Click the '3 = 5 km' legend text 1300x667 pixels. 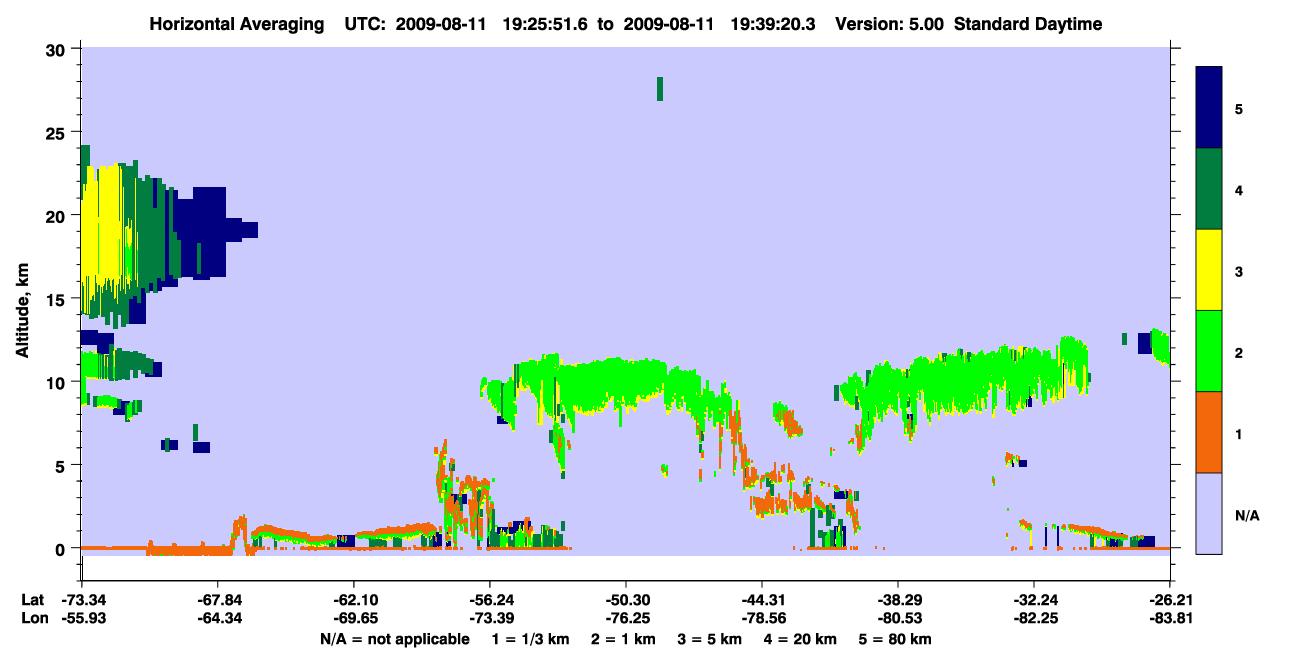coord(710,639)
